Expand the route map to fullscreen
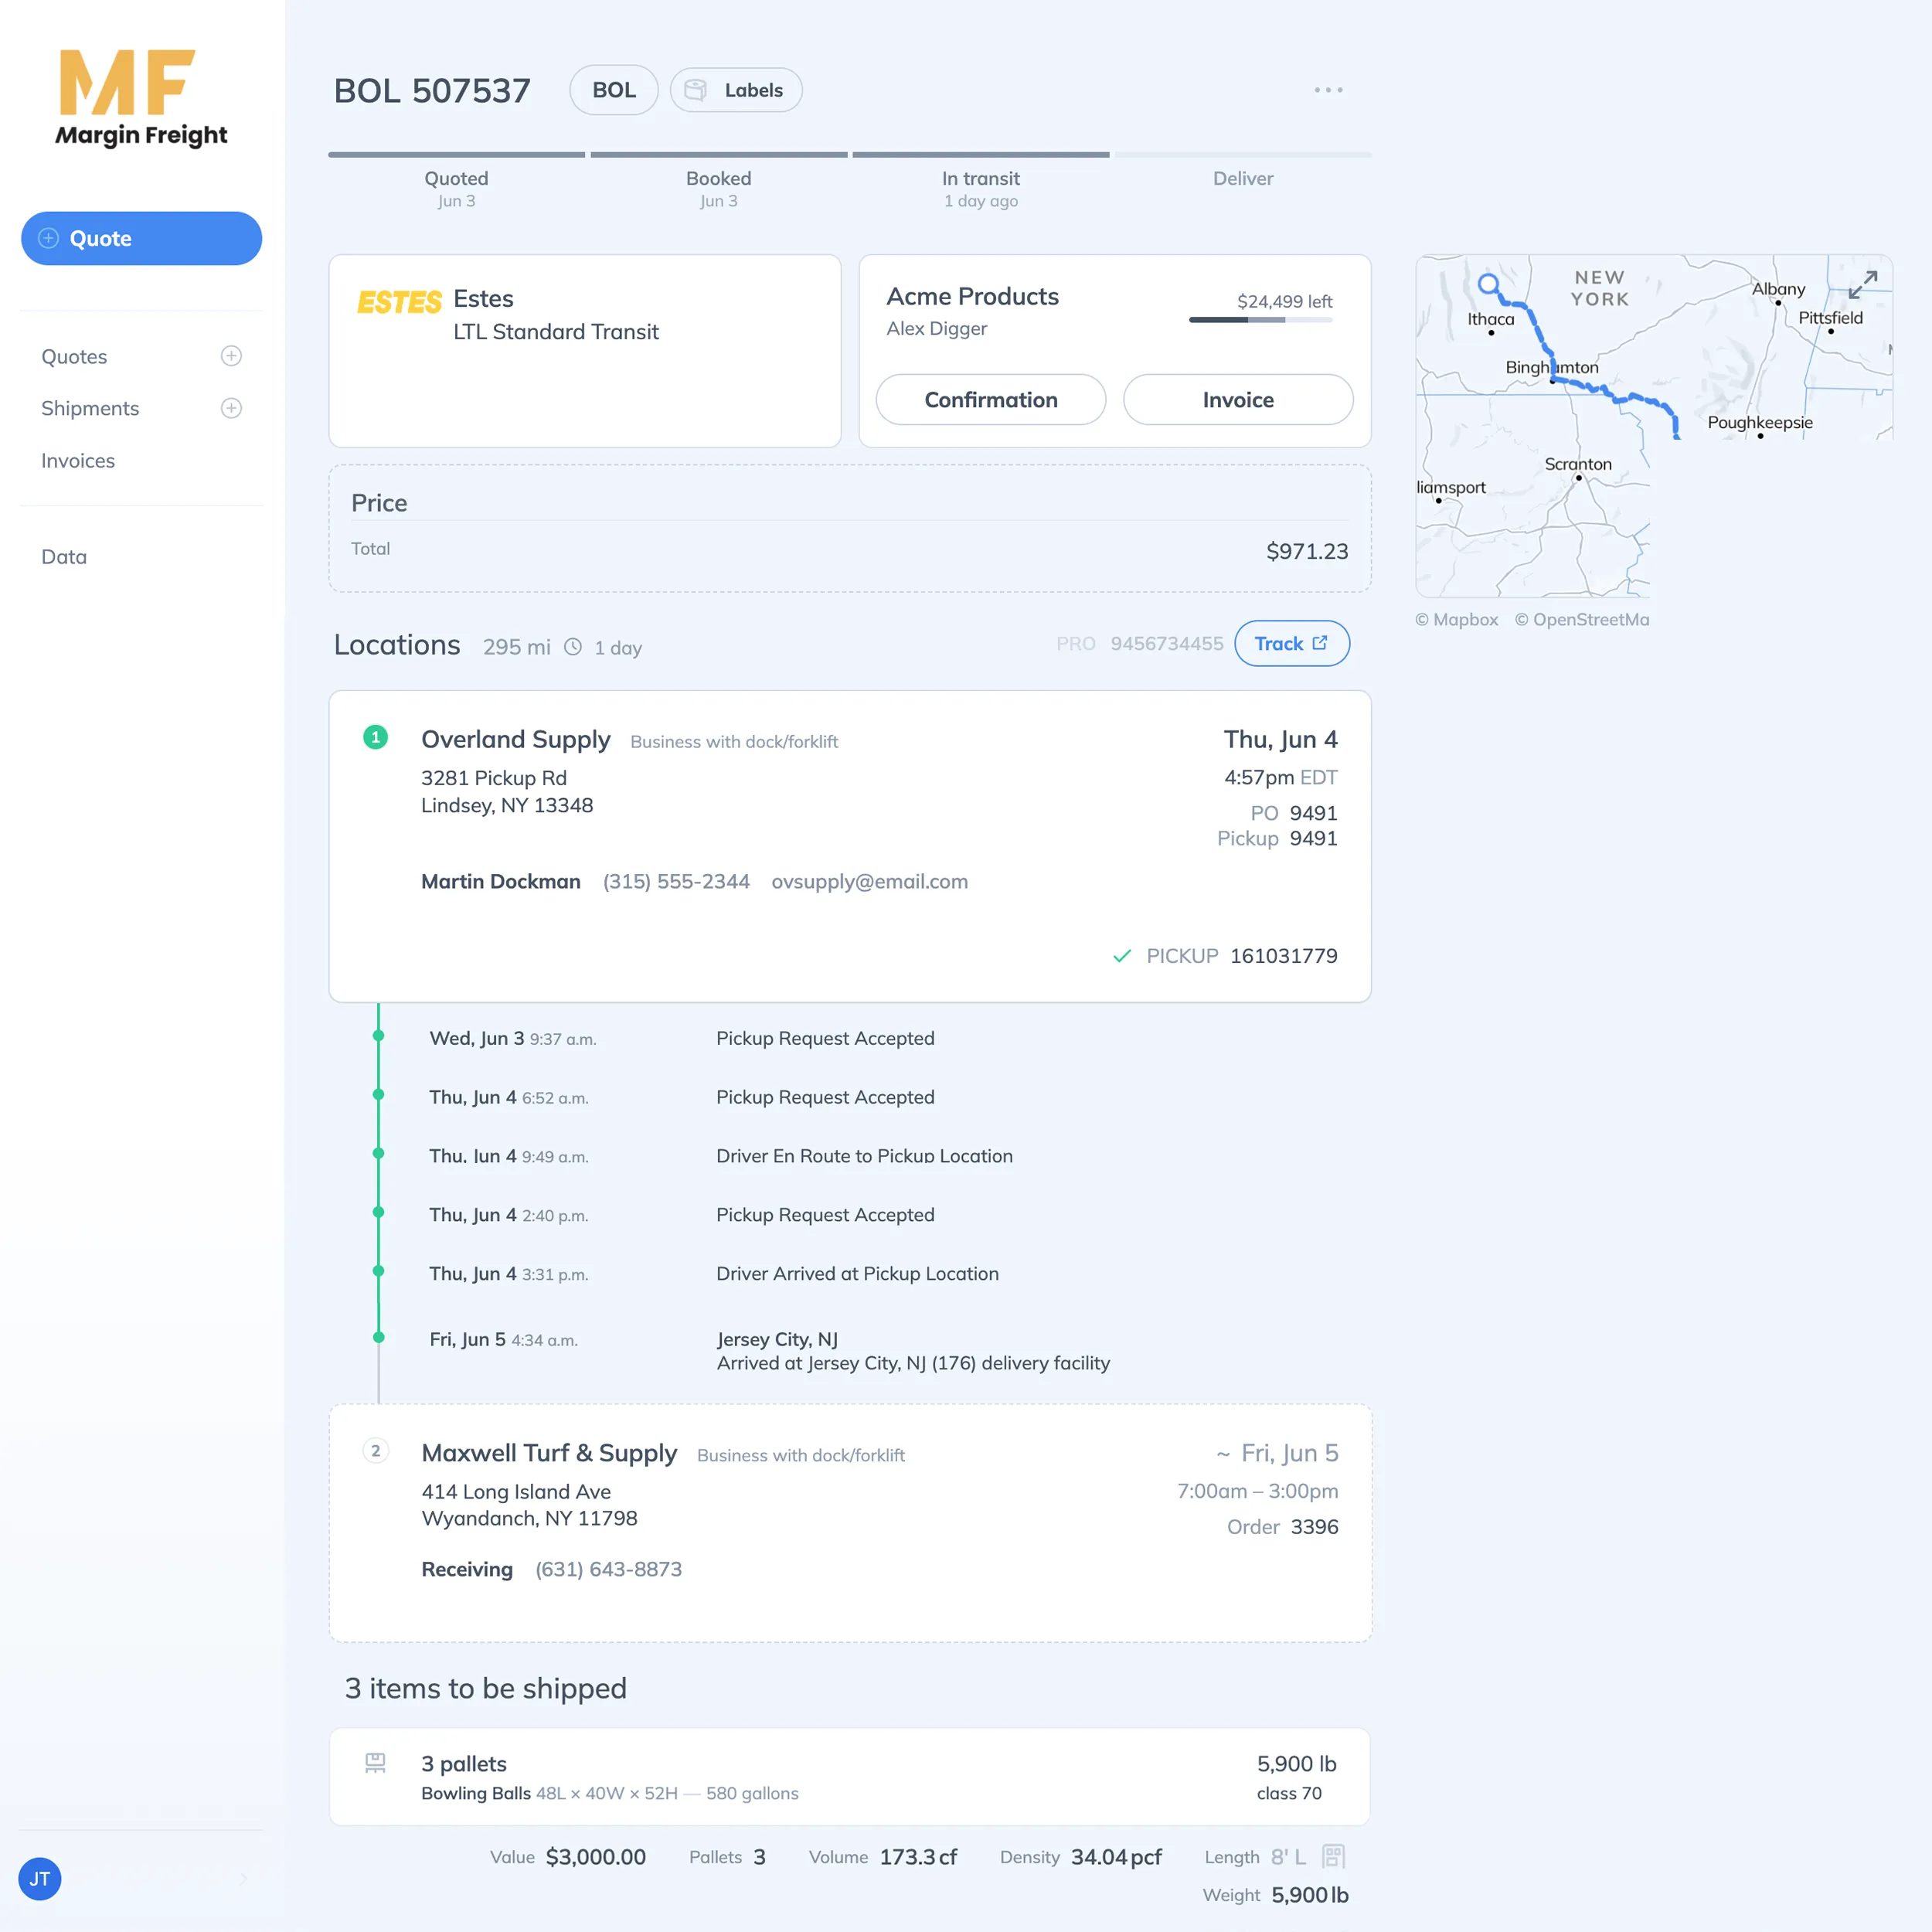This screenshot has width=1932, height=1932. click(1862, 284)
